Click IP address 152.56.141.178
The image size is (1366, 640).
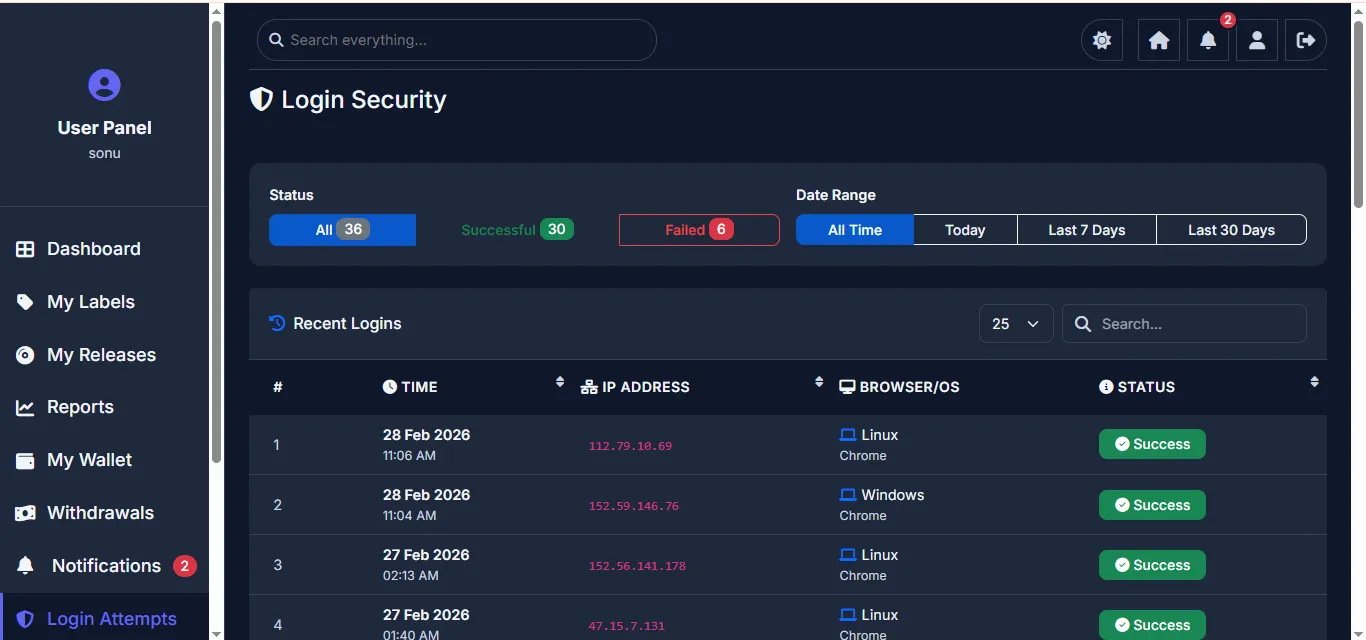637,566
